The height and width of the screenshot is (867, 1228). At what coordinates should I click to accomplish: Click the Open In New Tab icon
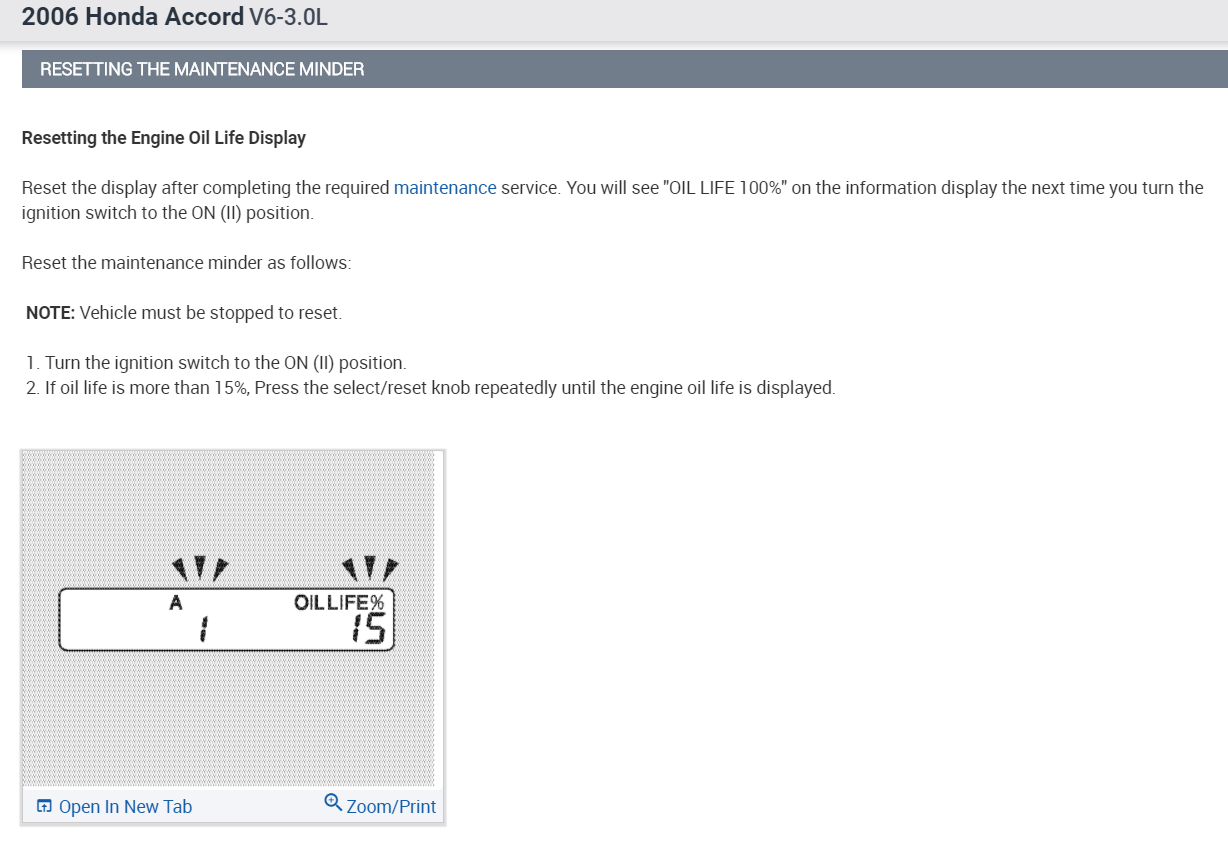pos(44,807)
